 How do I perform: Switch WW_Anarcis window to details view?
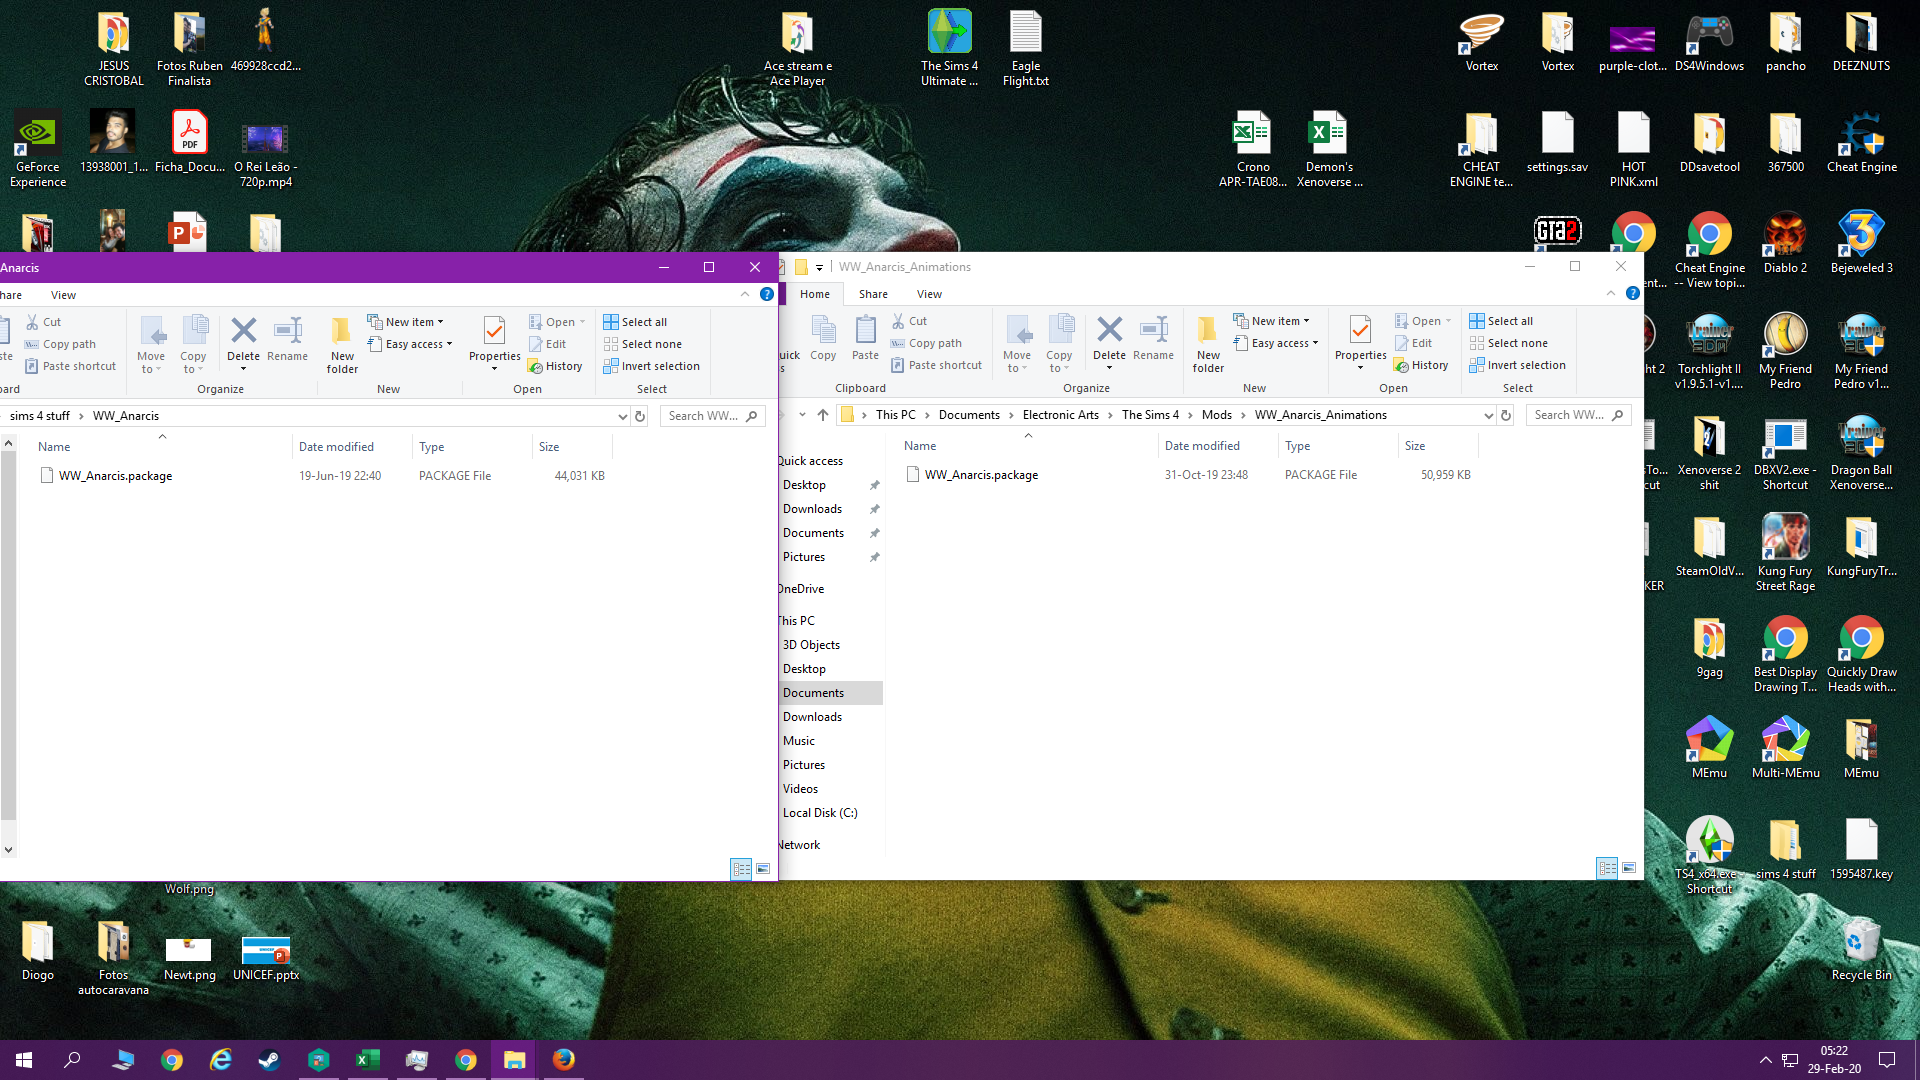741,869
